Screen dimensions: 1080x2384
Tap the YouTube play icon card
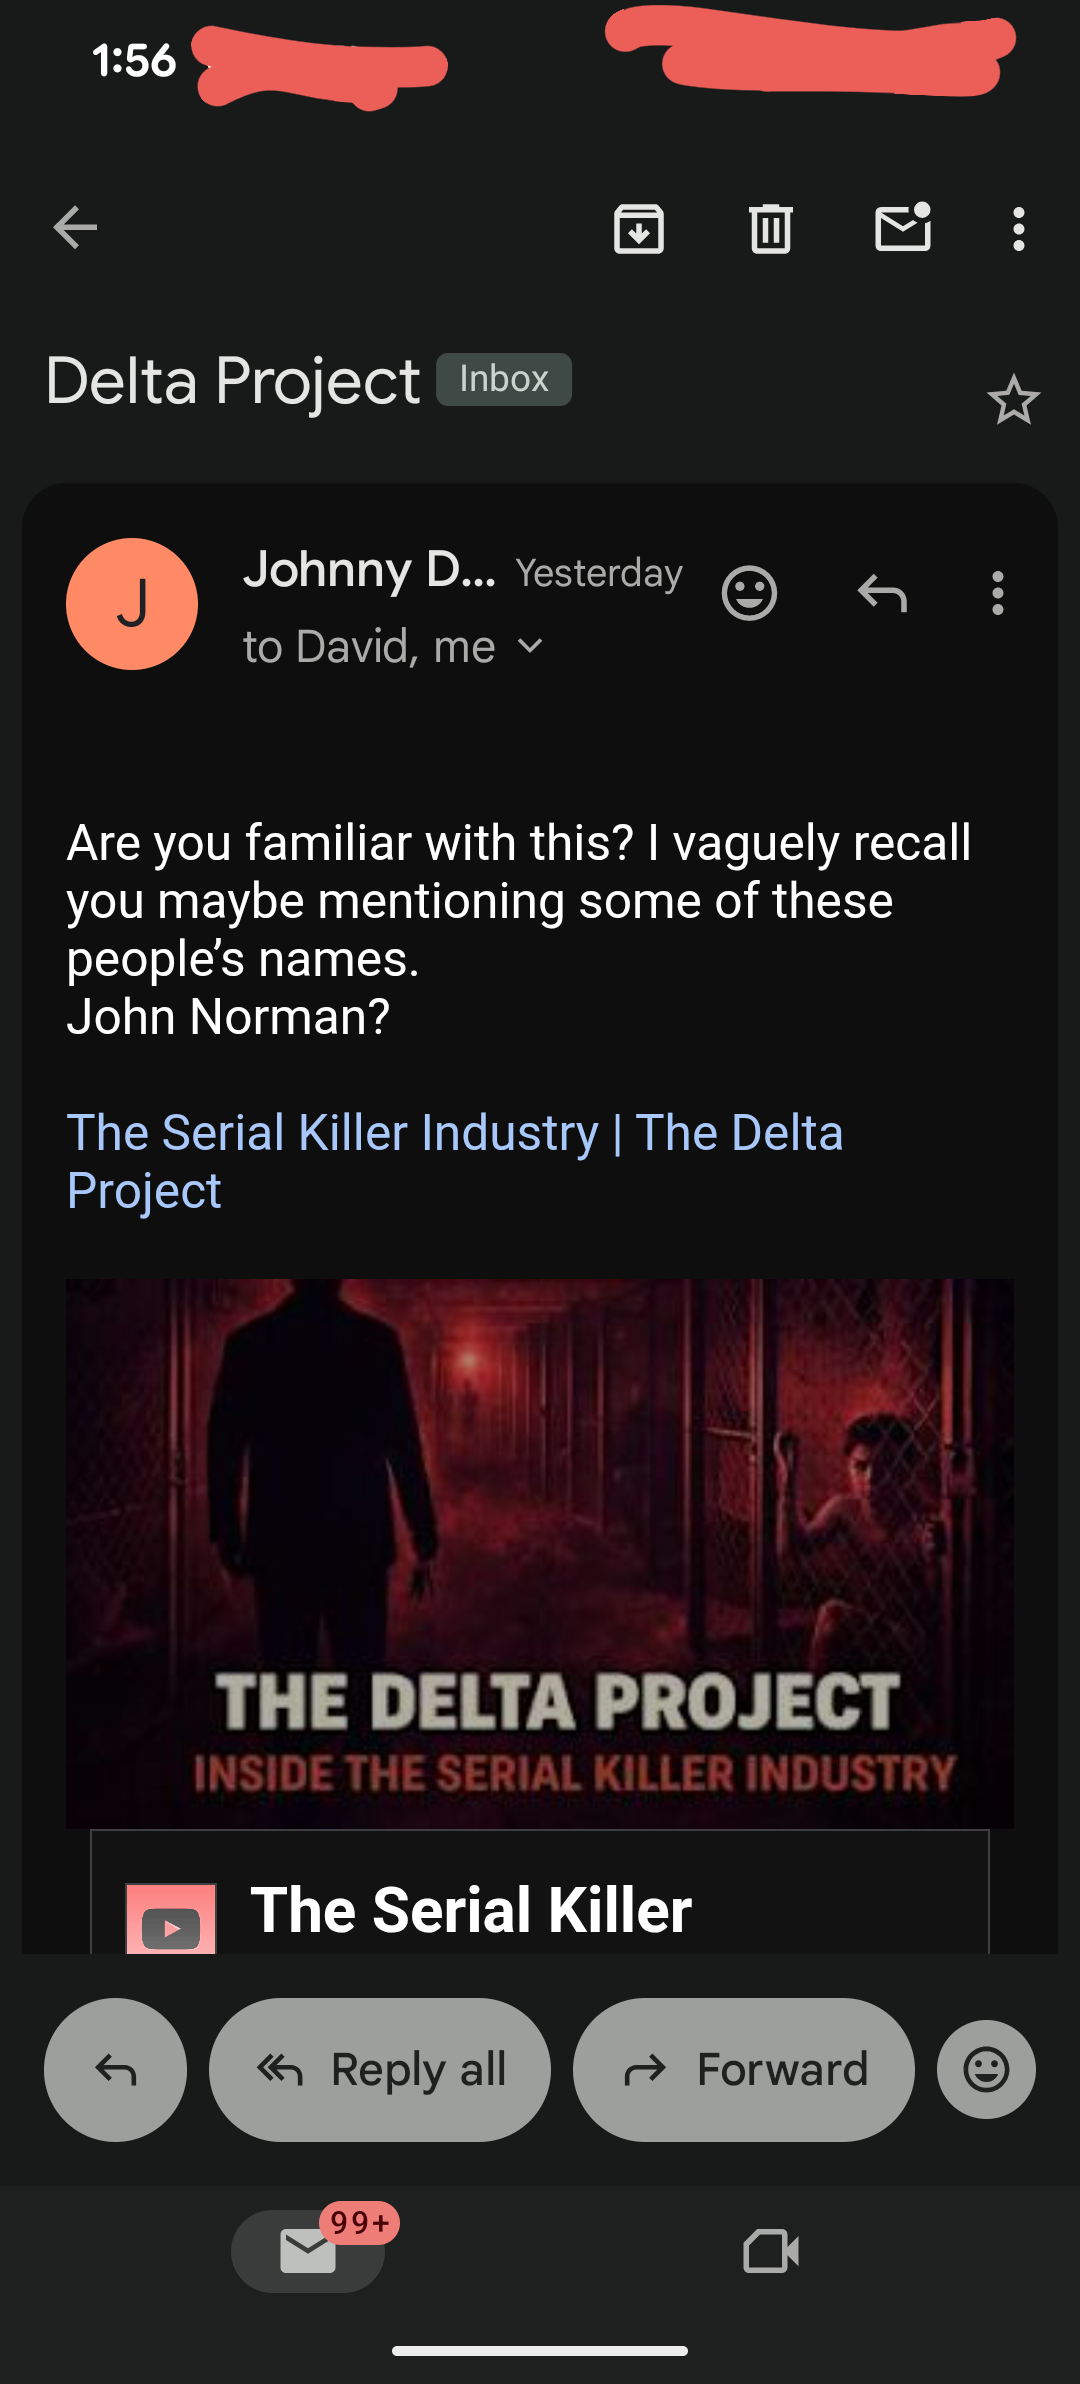[x=171, y=1920]
